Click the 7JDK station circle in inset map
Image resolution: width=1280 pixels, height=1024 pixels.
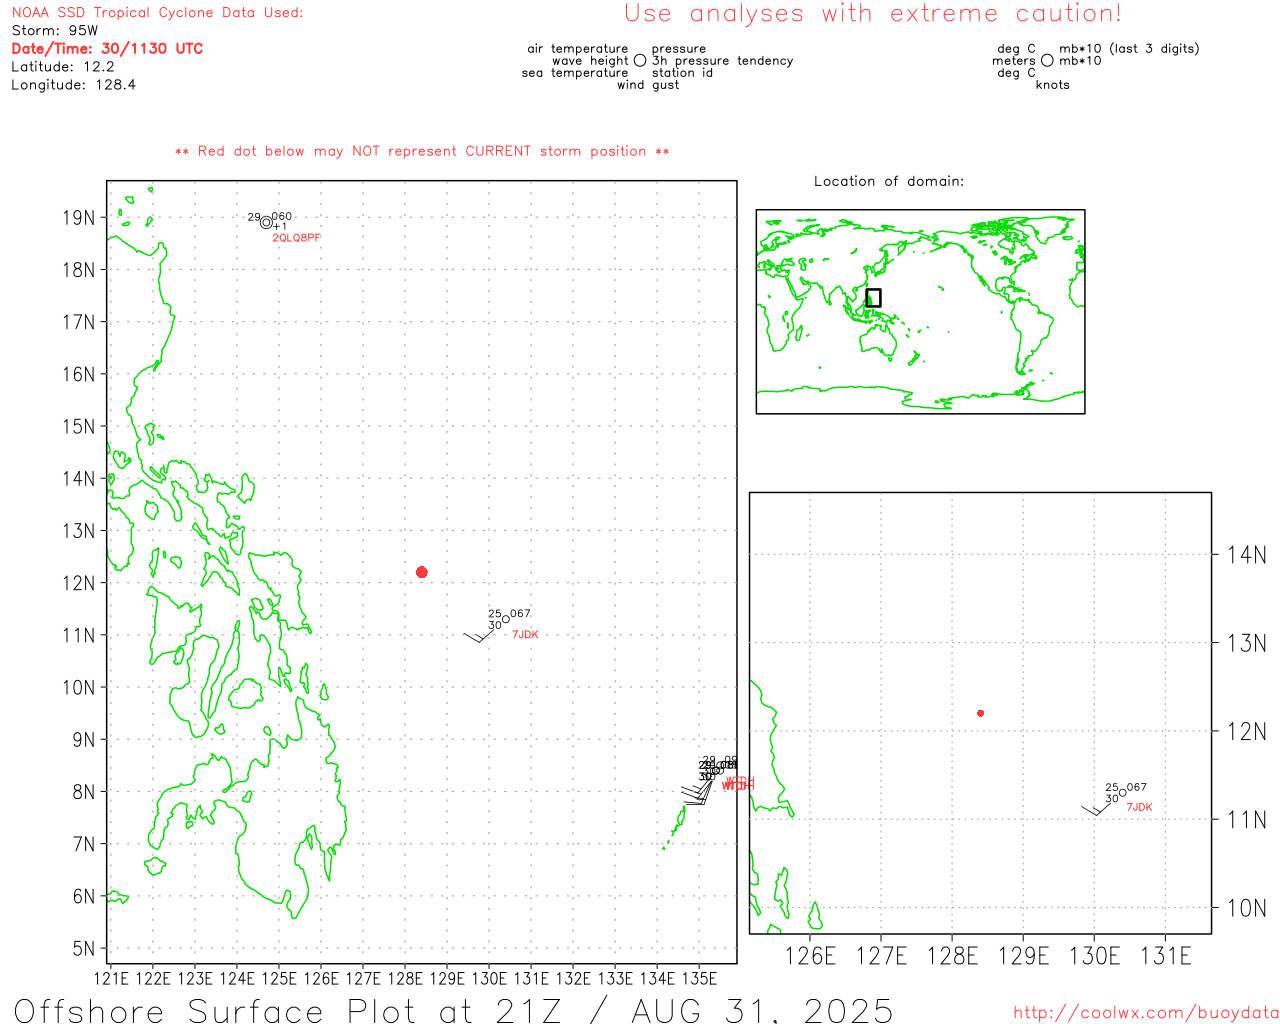(x=1122, y=792)
